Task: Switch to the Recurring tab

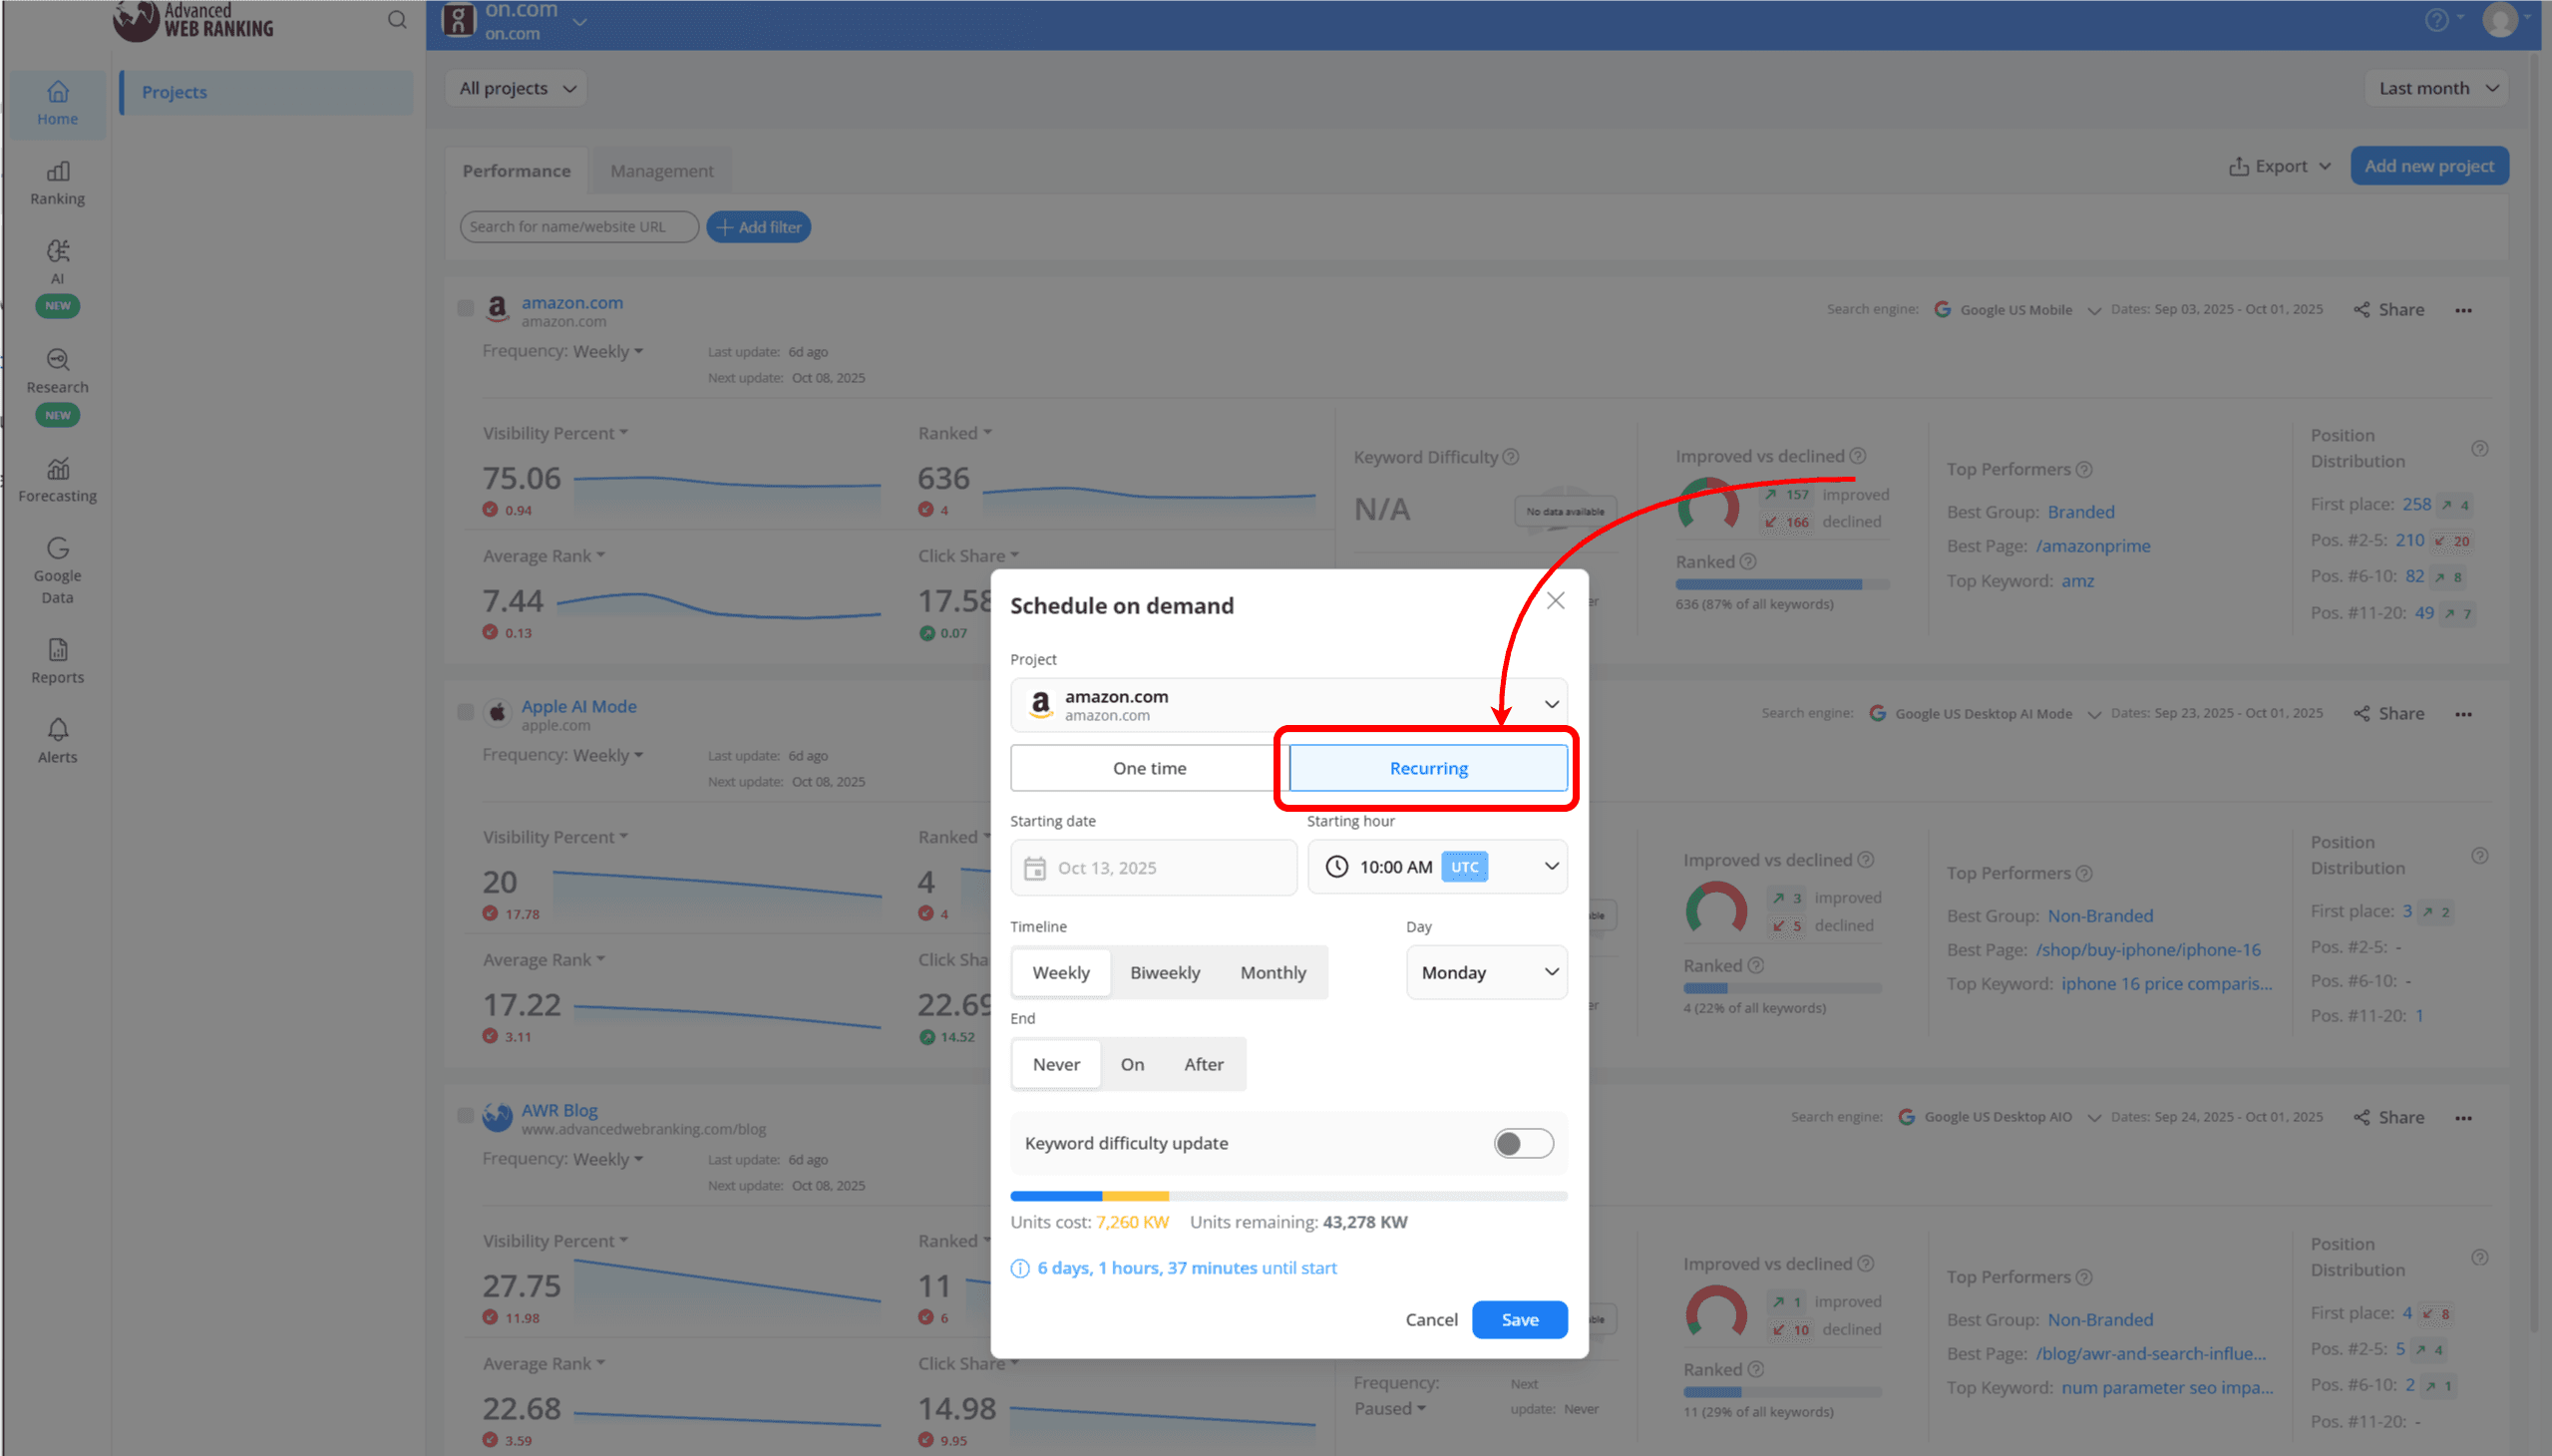Action: [x=1428, y=768]
